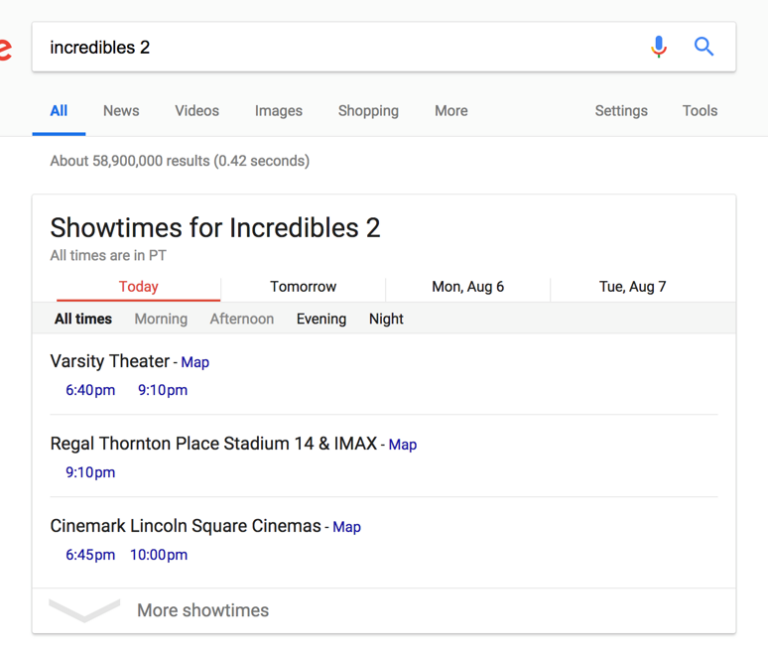Show showtimes for Tue, Aug 7
This screenshot has width=768, height=651.
632,287
